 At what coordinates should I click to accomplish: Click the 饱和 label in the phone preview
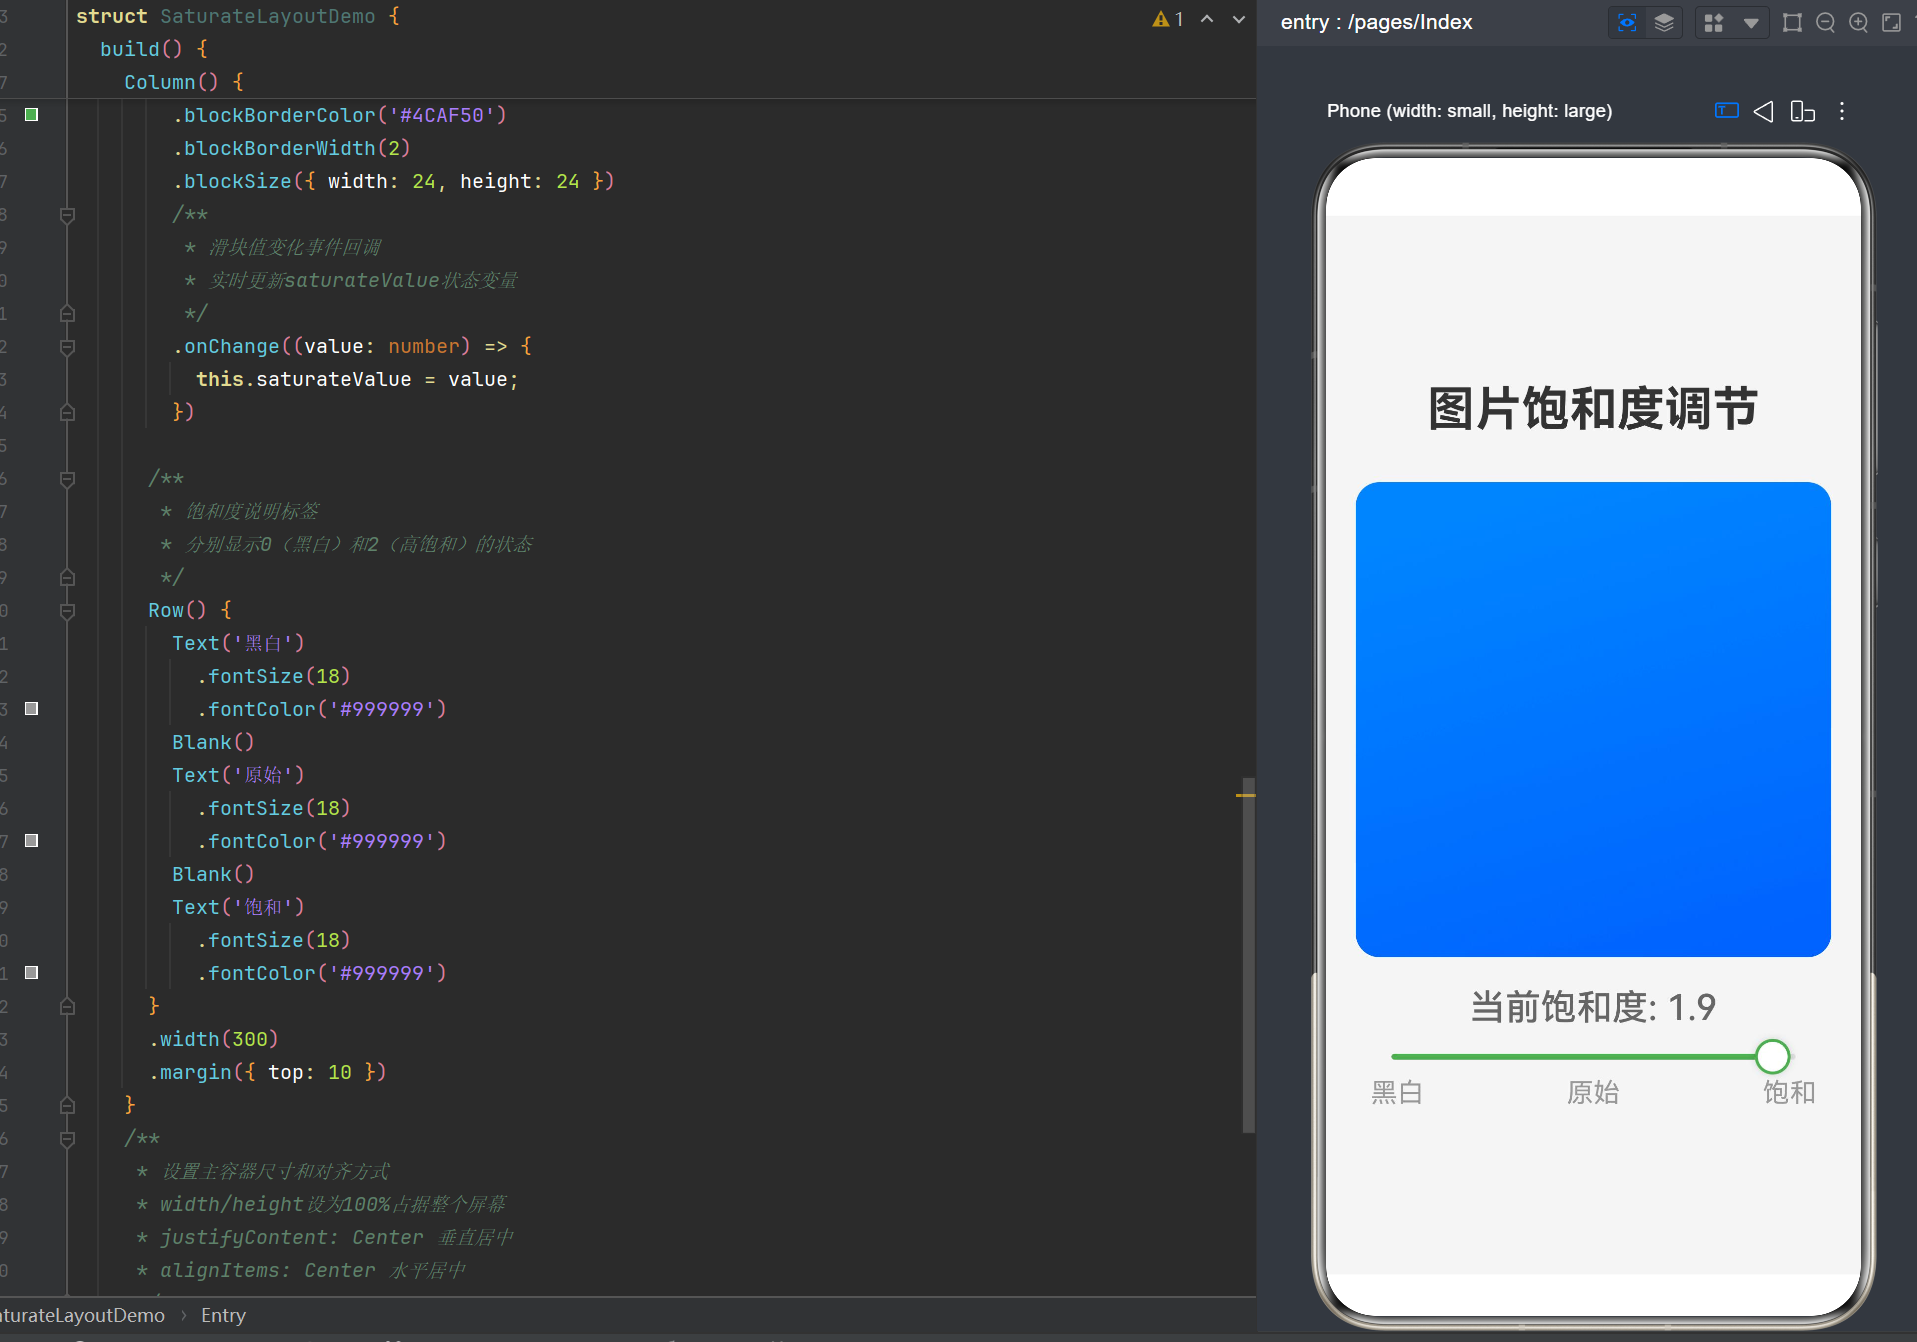(x=1789, y=1092)
